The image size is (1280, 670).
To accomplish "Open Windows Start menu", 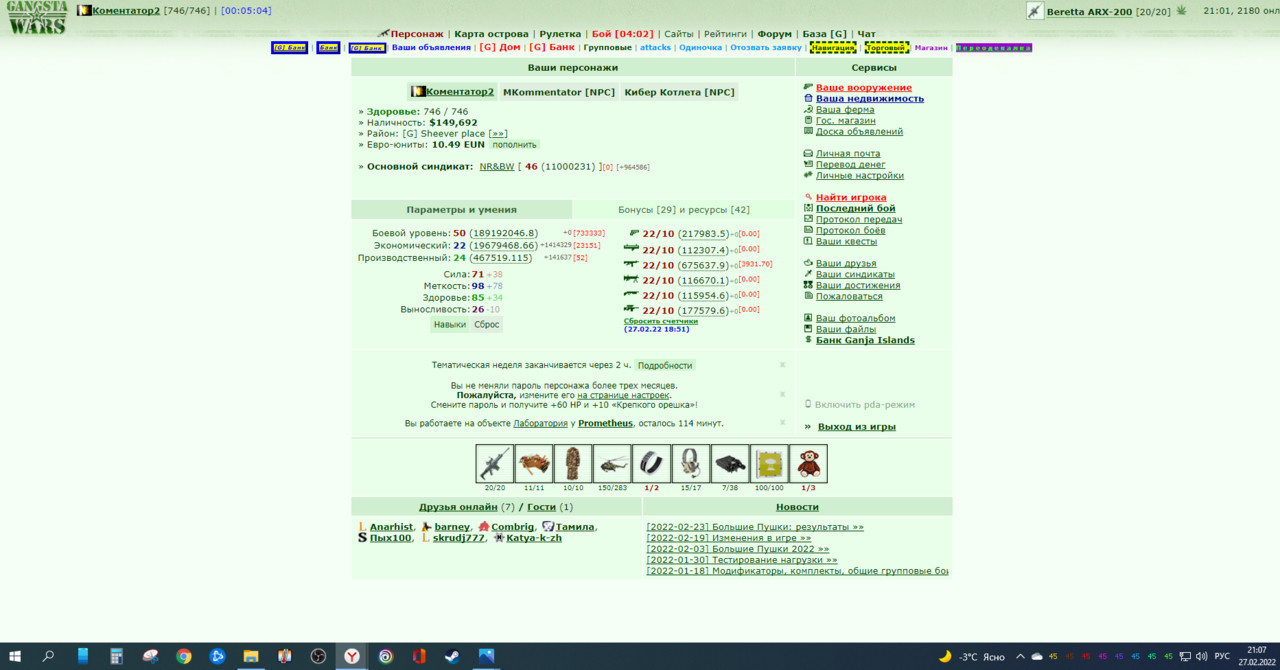I will [14, 656].
